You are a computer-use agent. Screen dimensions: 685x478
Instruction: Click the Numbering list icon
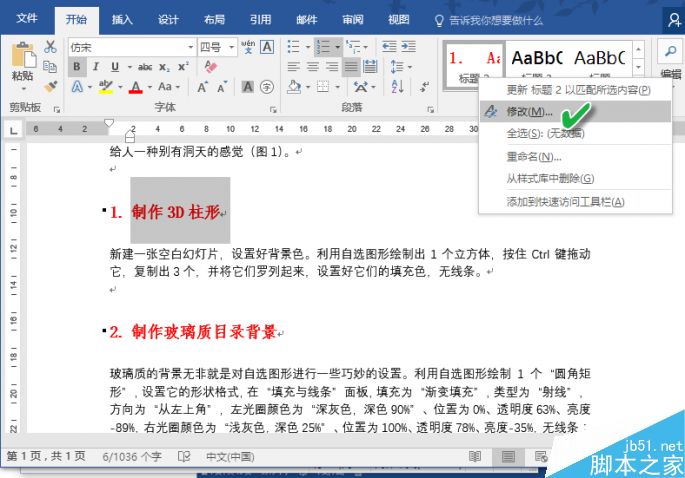pos(323,47)
